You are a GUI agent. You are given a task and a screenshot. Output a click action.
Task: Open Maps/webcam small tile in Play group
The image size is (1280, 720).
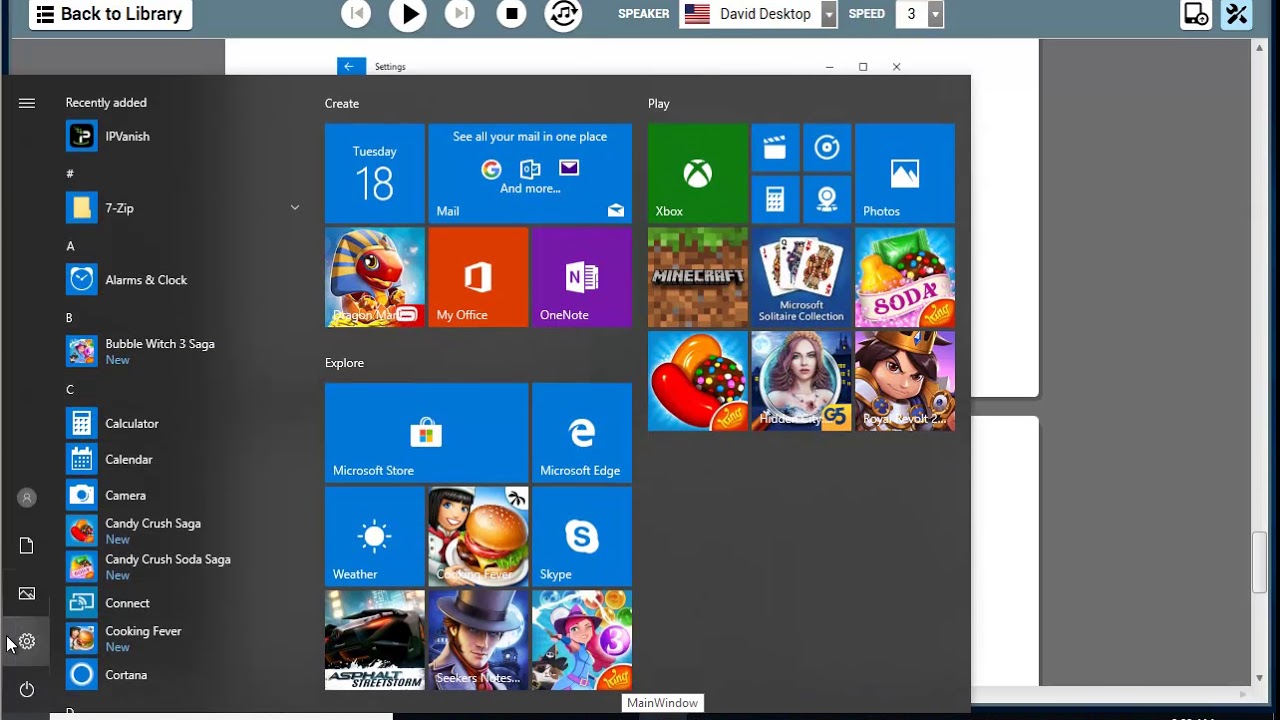(x=827, y=200)
